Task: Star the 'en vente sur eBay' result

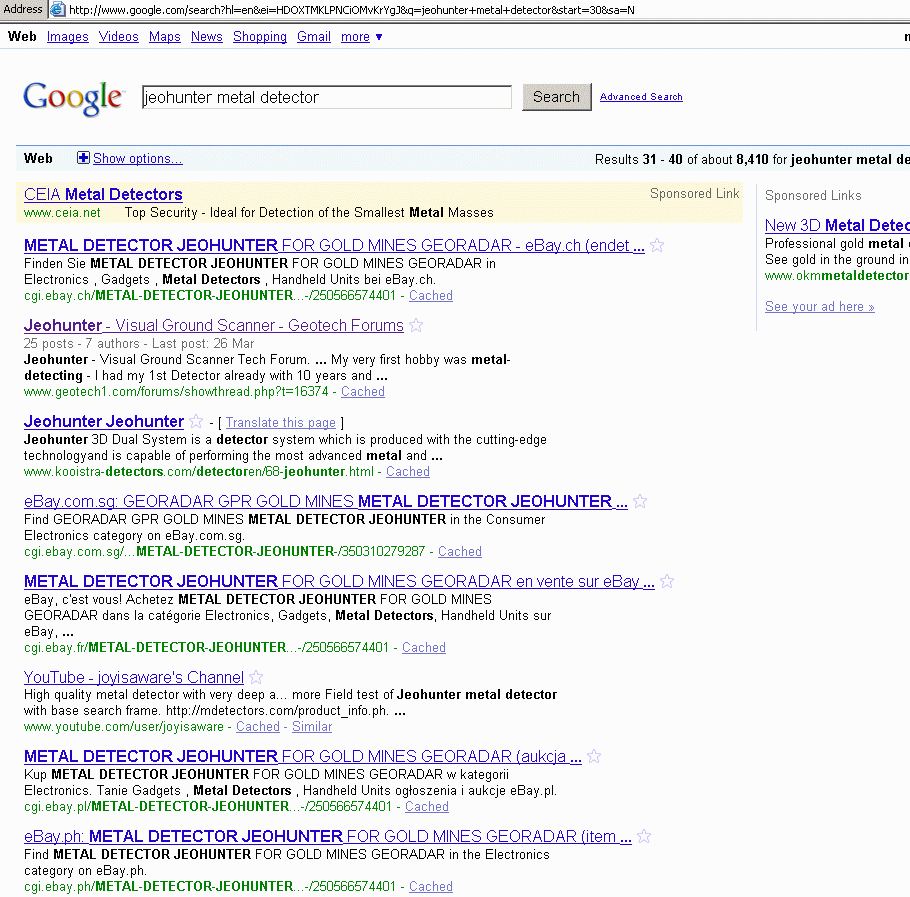Action: tap(667, 581)
